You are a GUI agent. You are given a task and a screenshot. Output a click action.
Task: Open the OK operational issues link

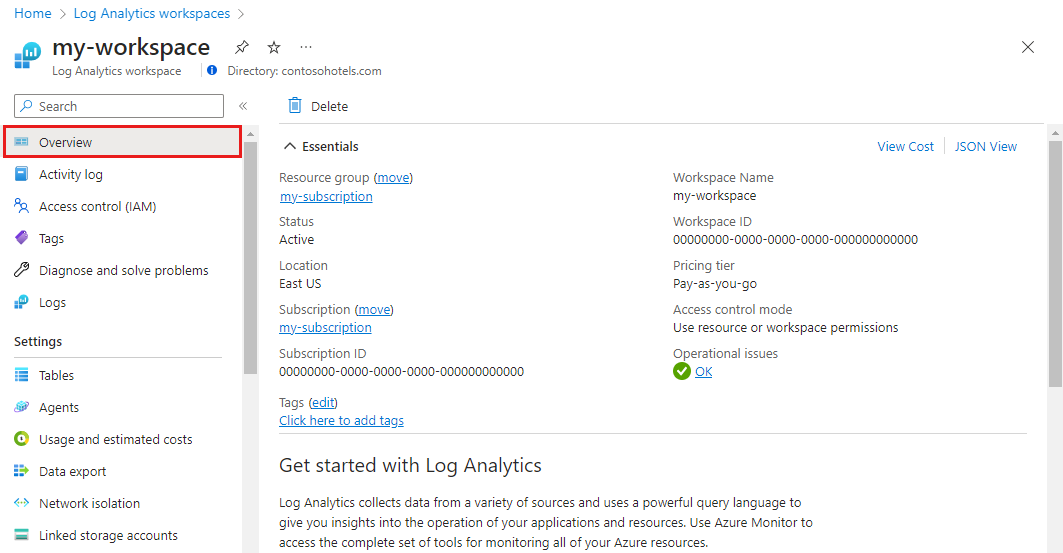[704, 371]
